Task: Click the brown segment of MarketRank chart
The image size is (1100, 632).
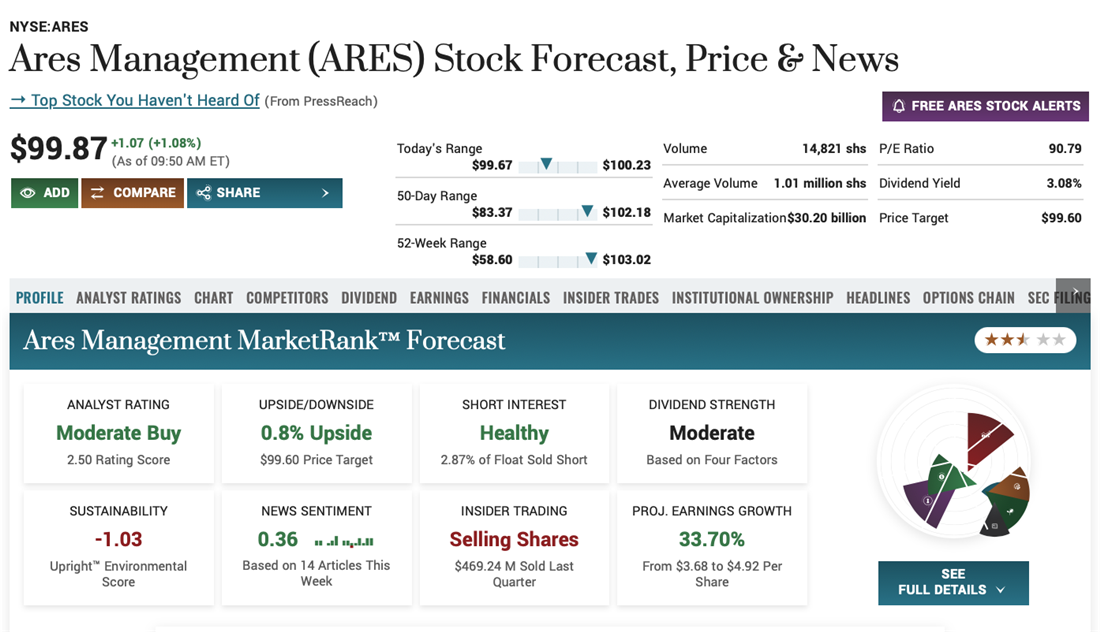Action: pos(1014,485)
